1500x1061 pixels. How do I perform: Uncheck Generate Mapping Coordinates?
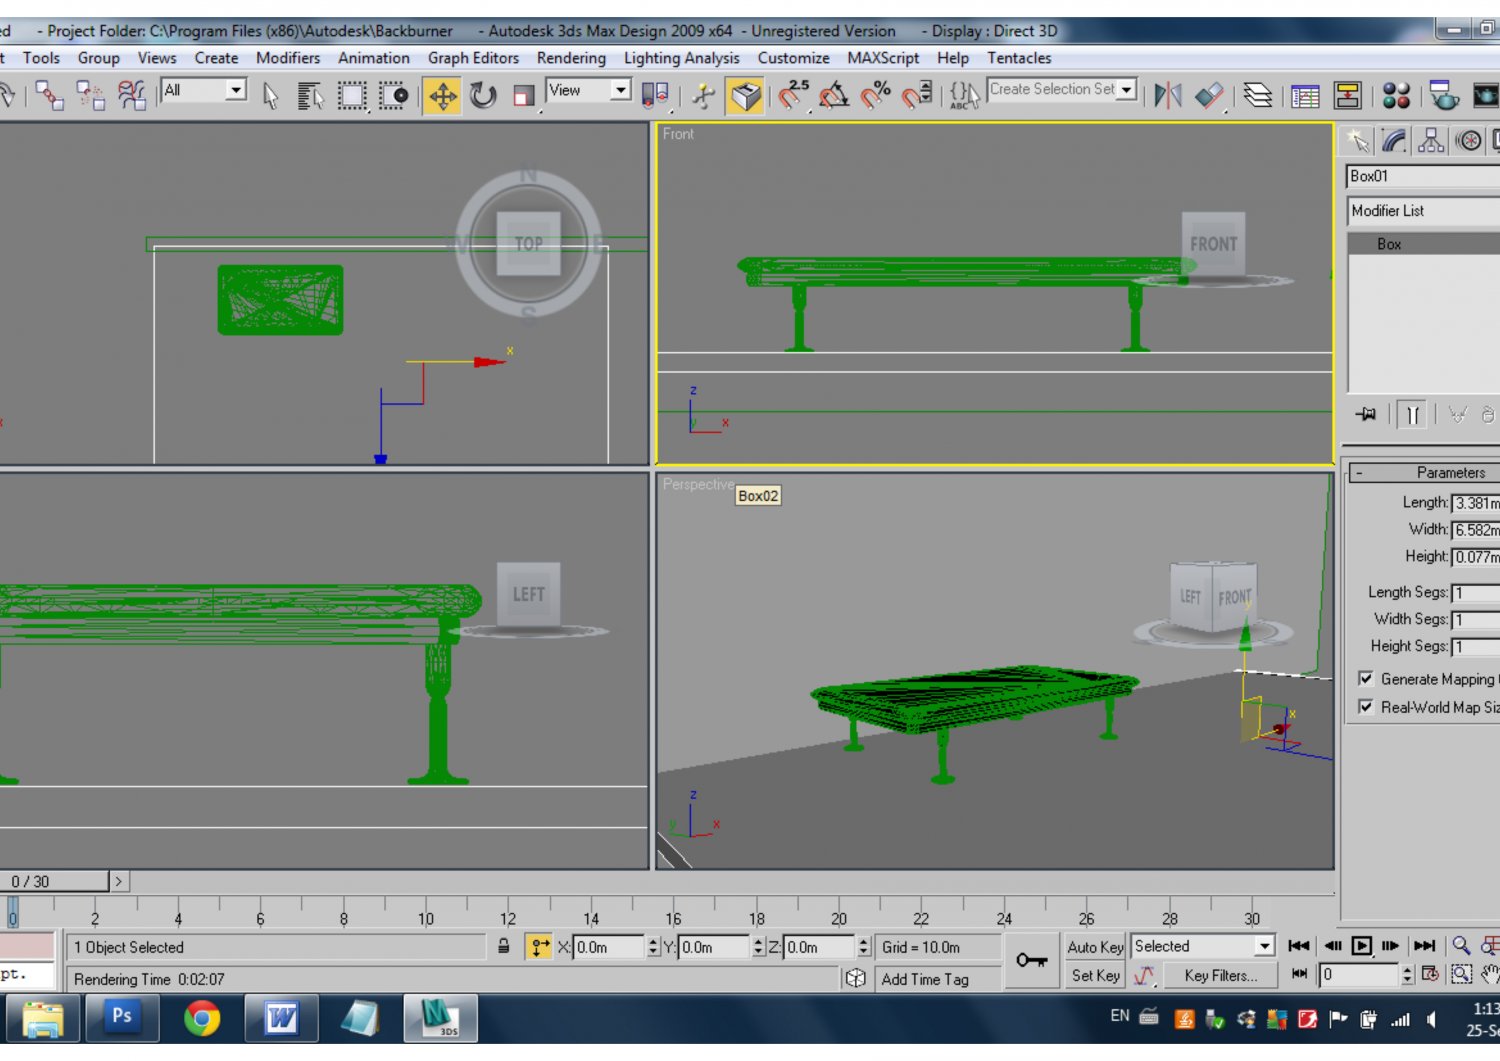(1367, 679)
